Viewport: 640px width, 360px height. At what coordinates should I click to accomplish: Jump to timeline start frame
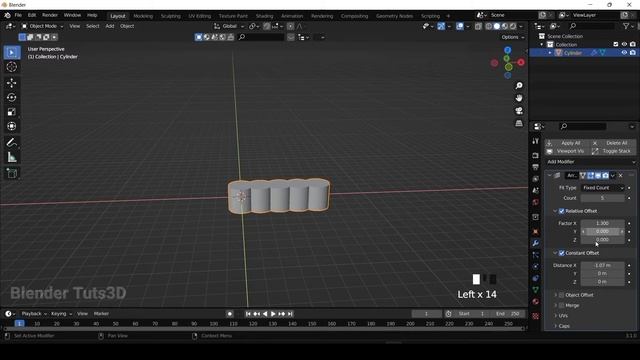click(x=248, y=314)
